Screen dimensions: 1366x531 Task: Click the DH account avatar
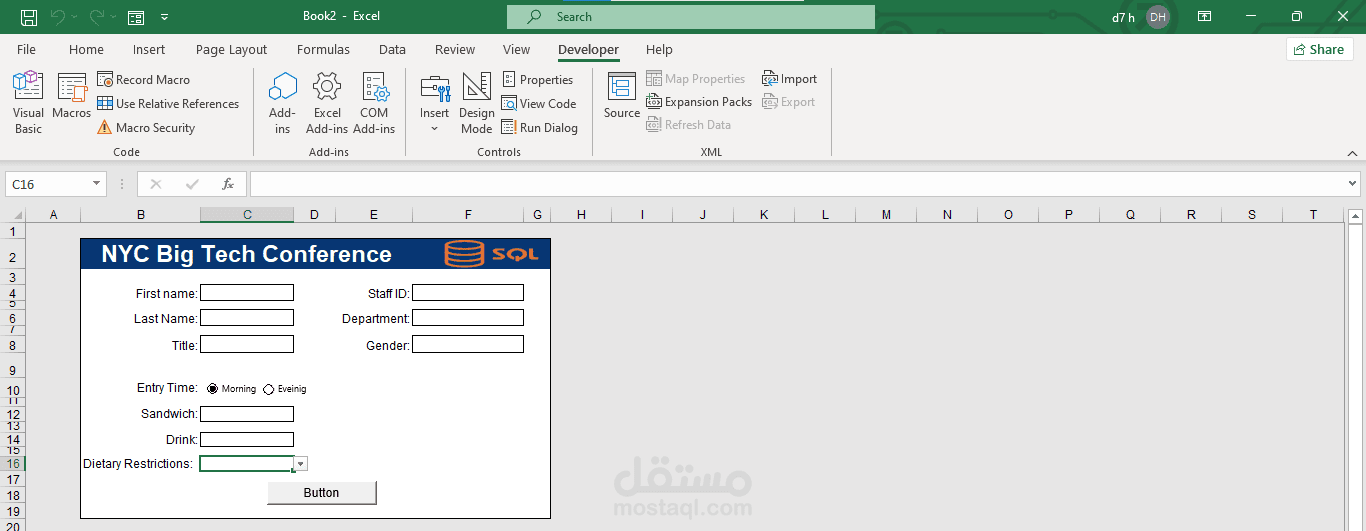1157,17
